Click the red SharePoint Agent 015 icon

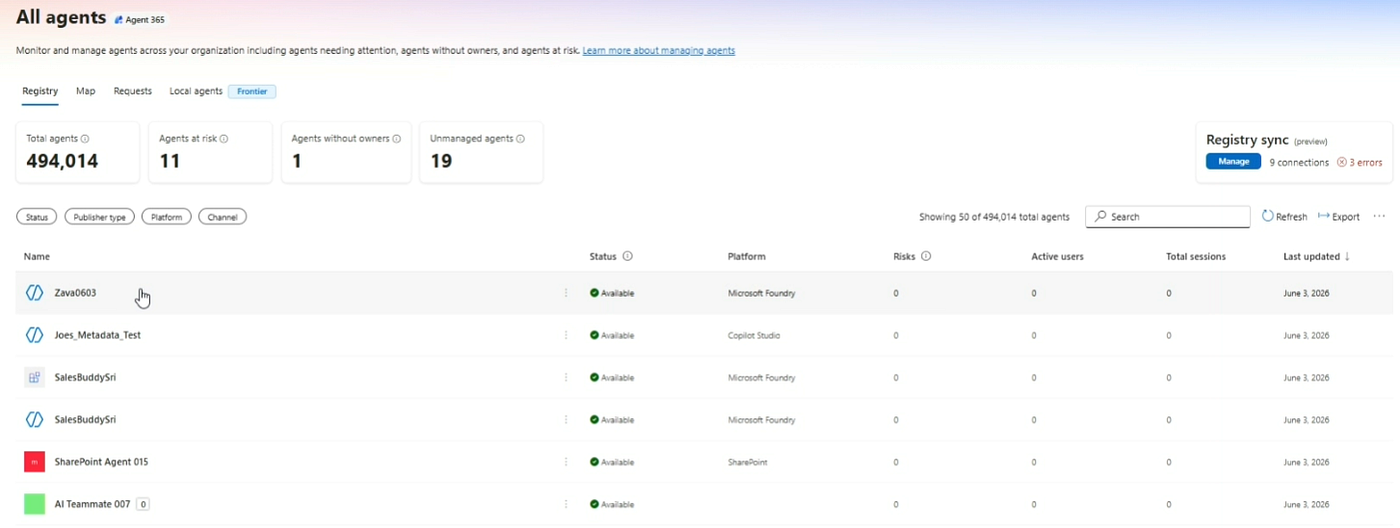pyautogui.click(x=34, y=462)
